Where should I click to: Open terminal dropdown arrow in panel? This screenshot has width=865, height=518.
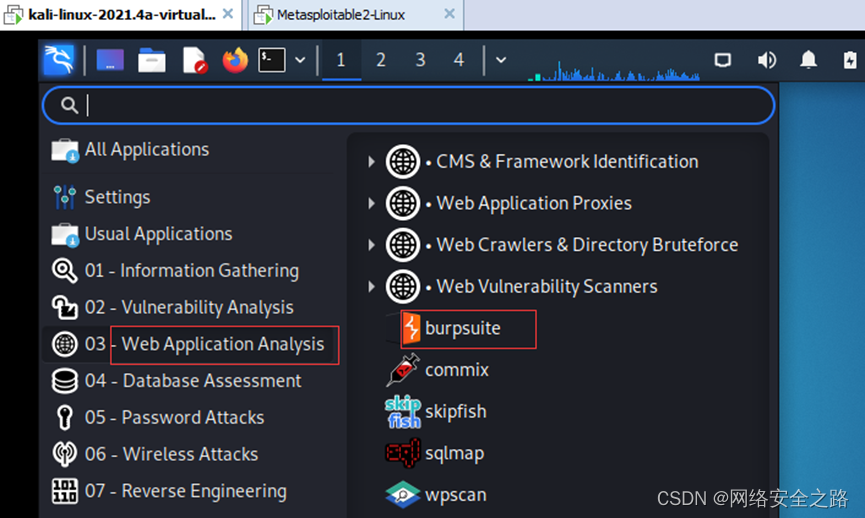pos(300,60)
